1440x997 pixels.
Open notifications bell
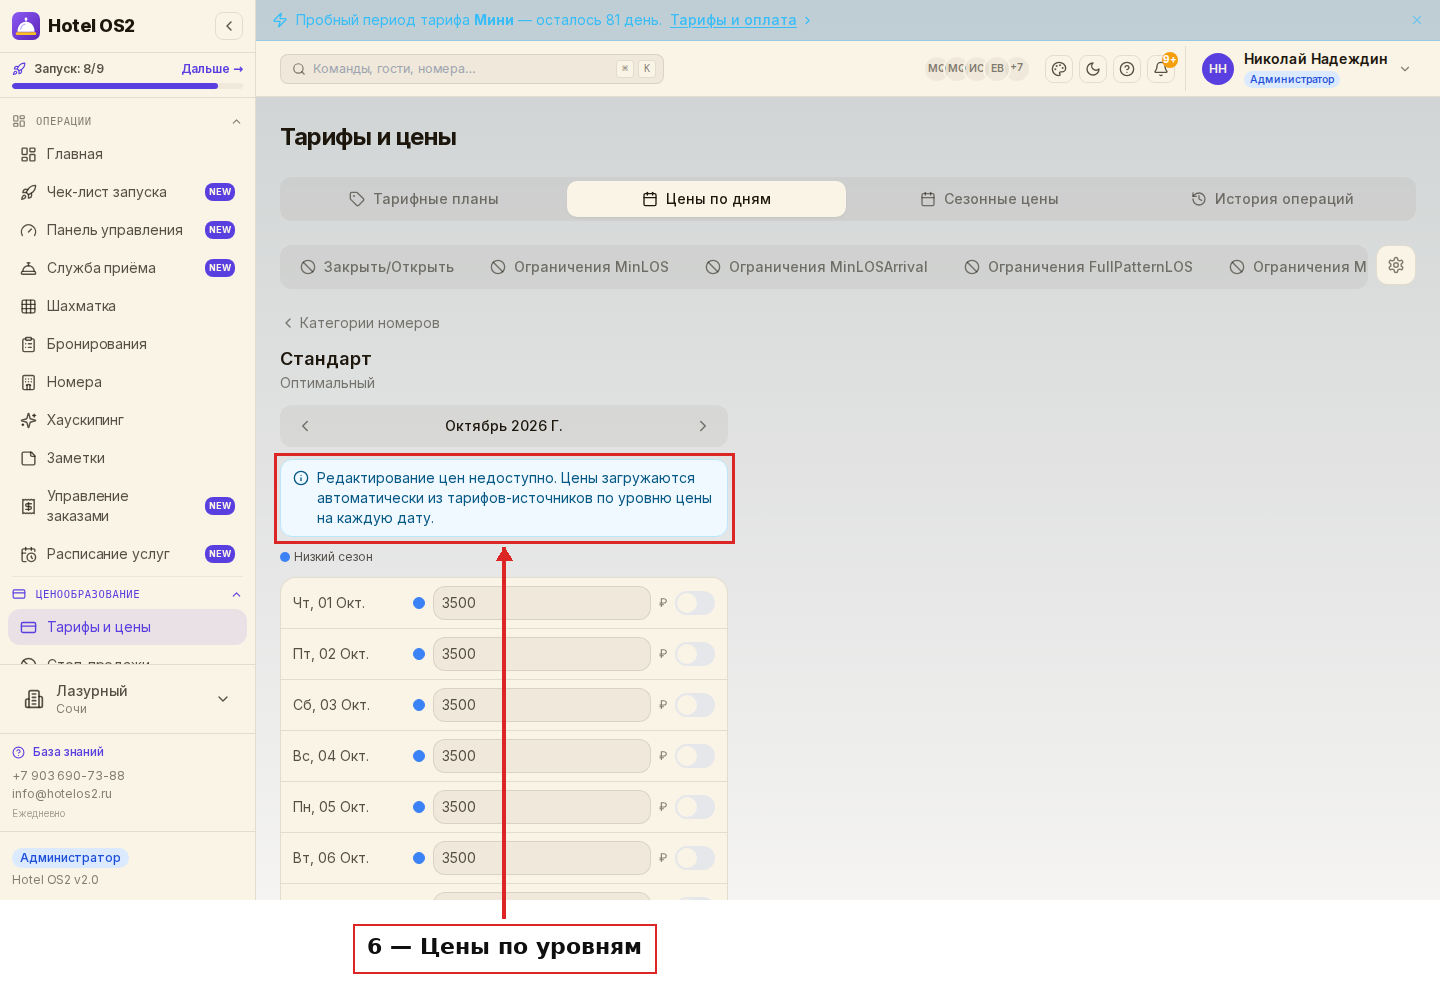coord(1161,69)
